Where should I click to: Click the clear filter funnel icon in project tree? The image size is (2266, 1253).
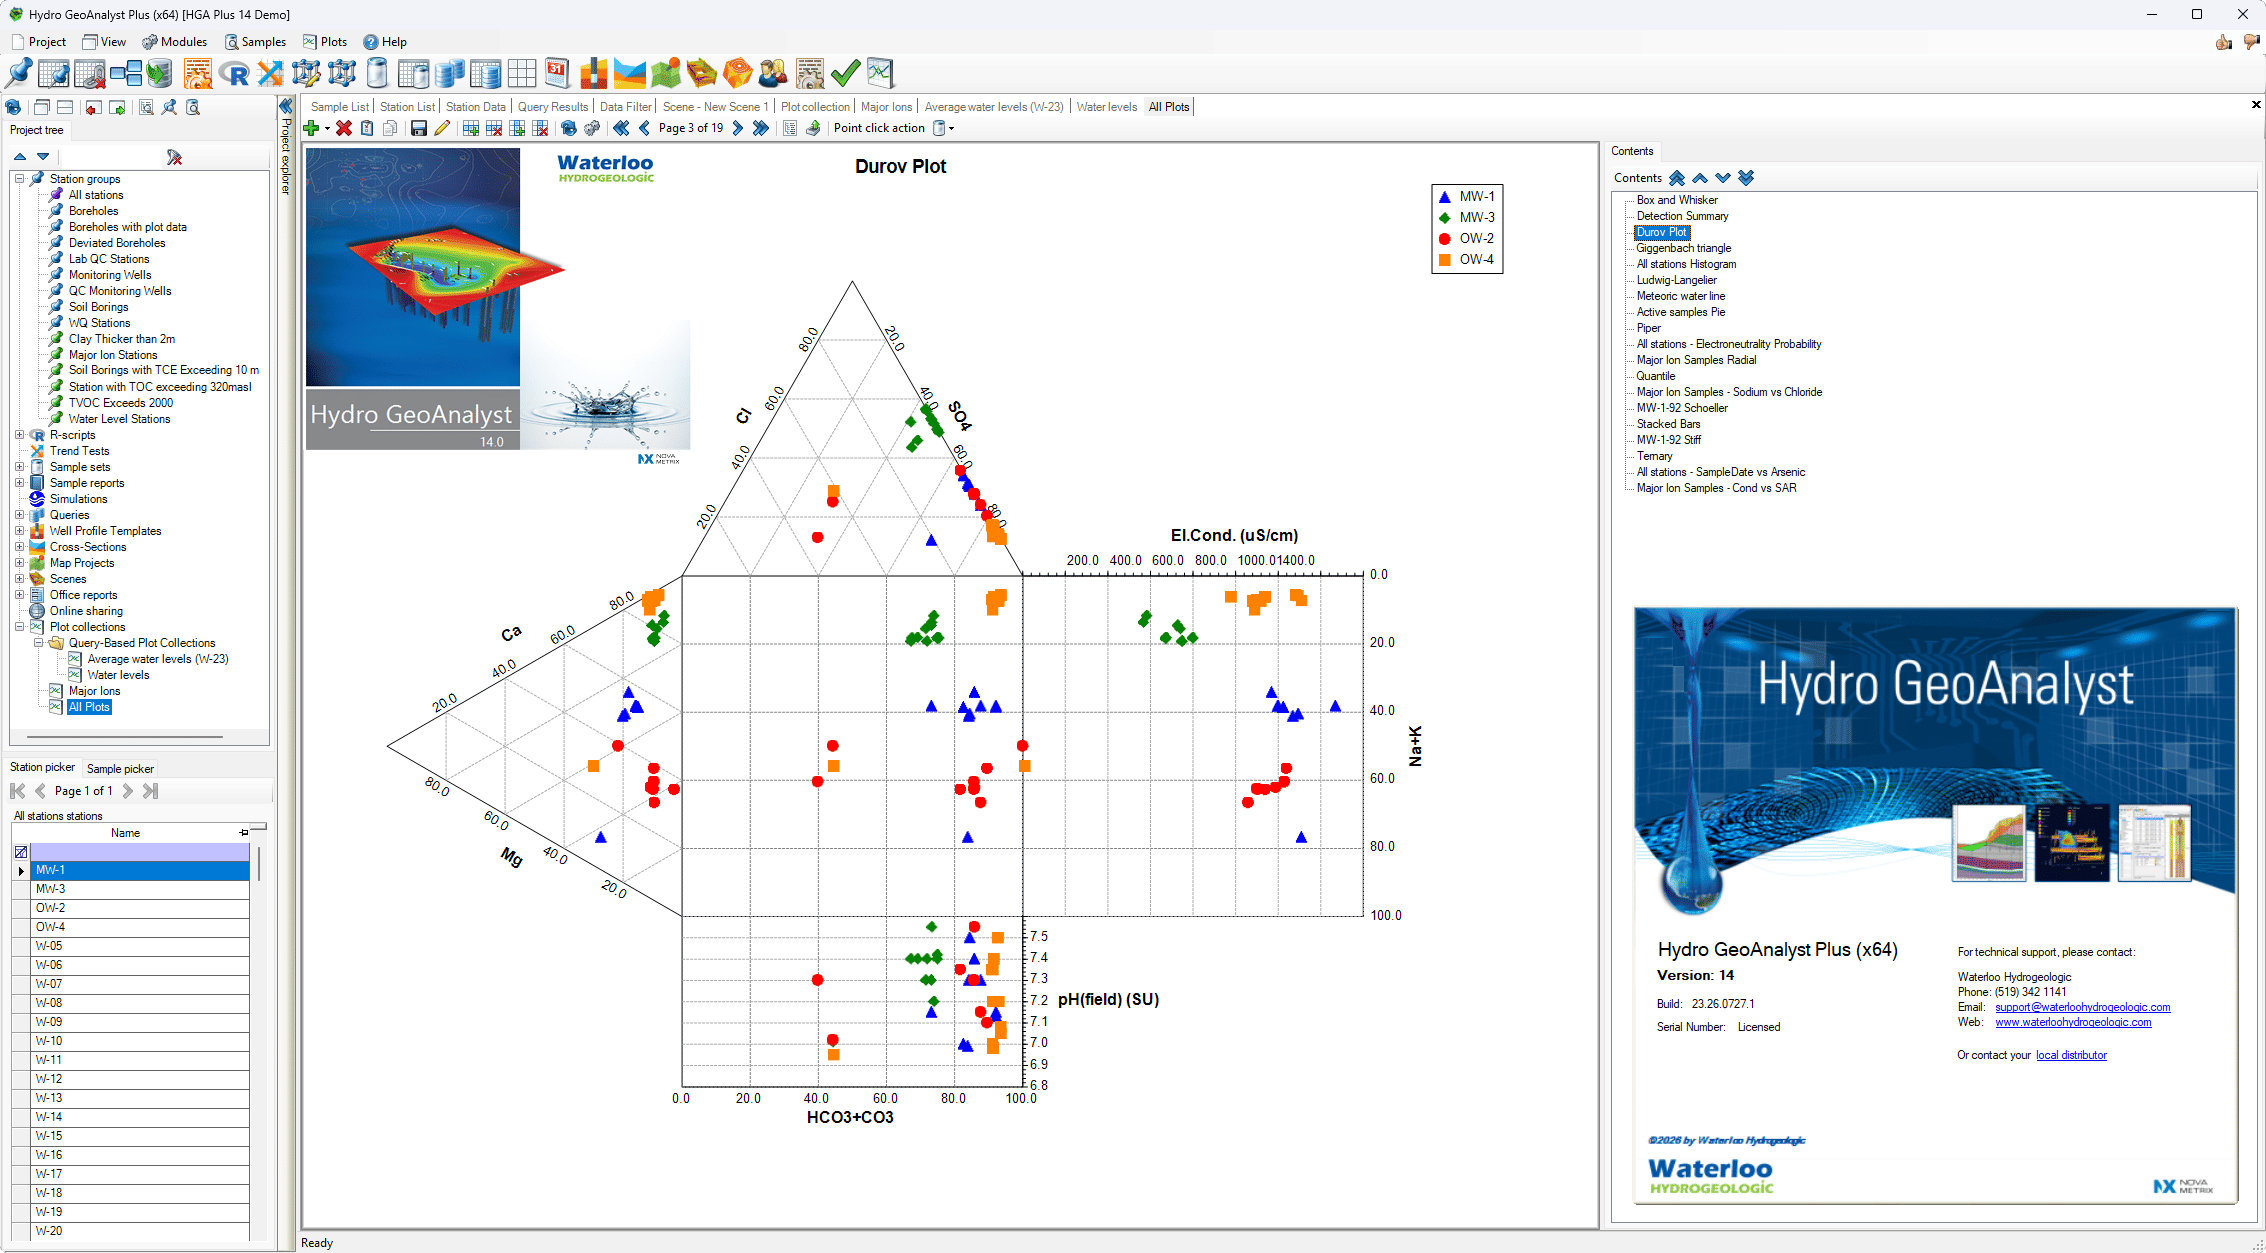pos(174,157)
